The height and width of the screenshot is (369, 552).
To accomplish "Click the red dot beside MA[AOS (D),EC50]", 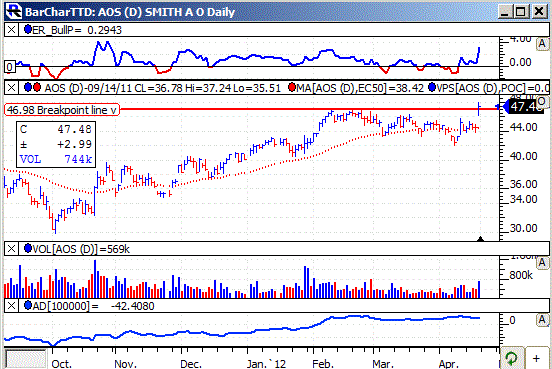I will click(292, 87).
